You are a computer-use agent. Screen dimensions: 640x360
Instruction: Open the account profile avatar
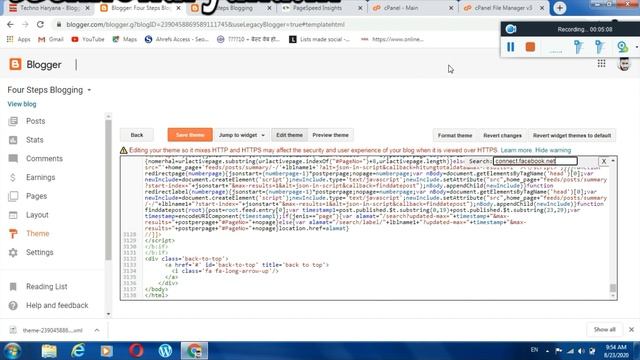pos(624,64)
